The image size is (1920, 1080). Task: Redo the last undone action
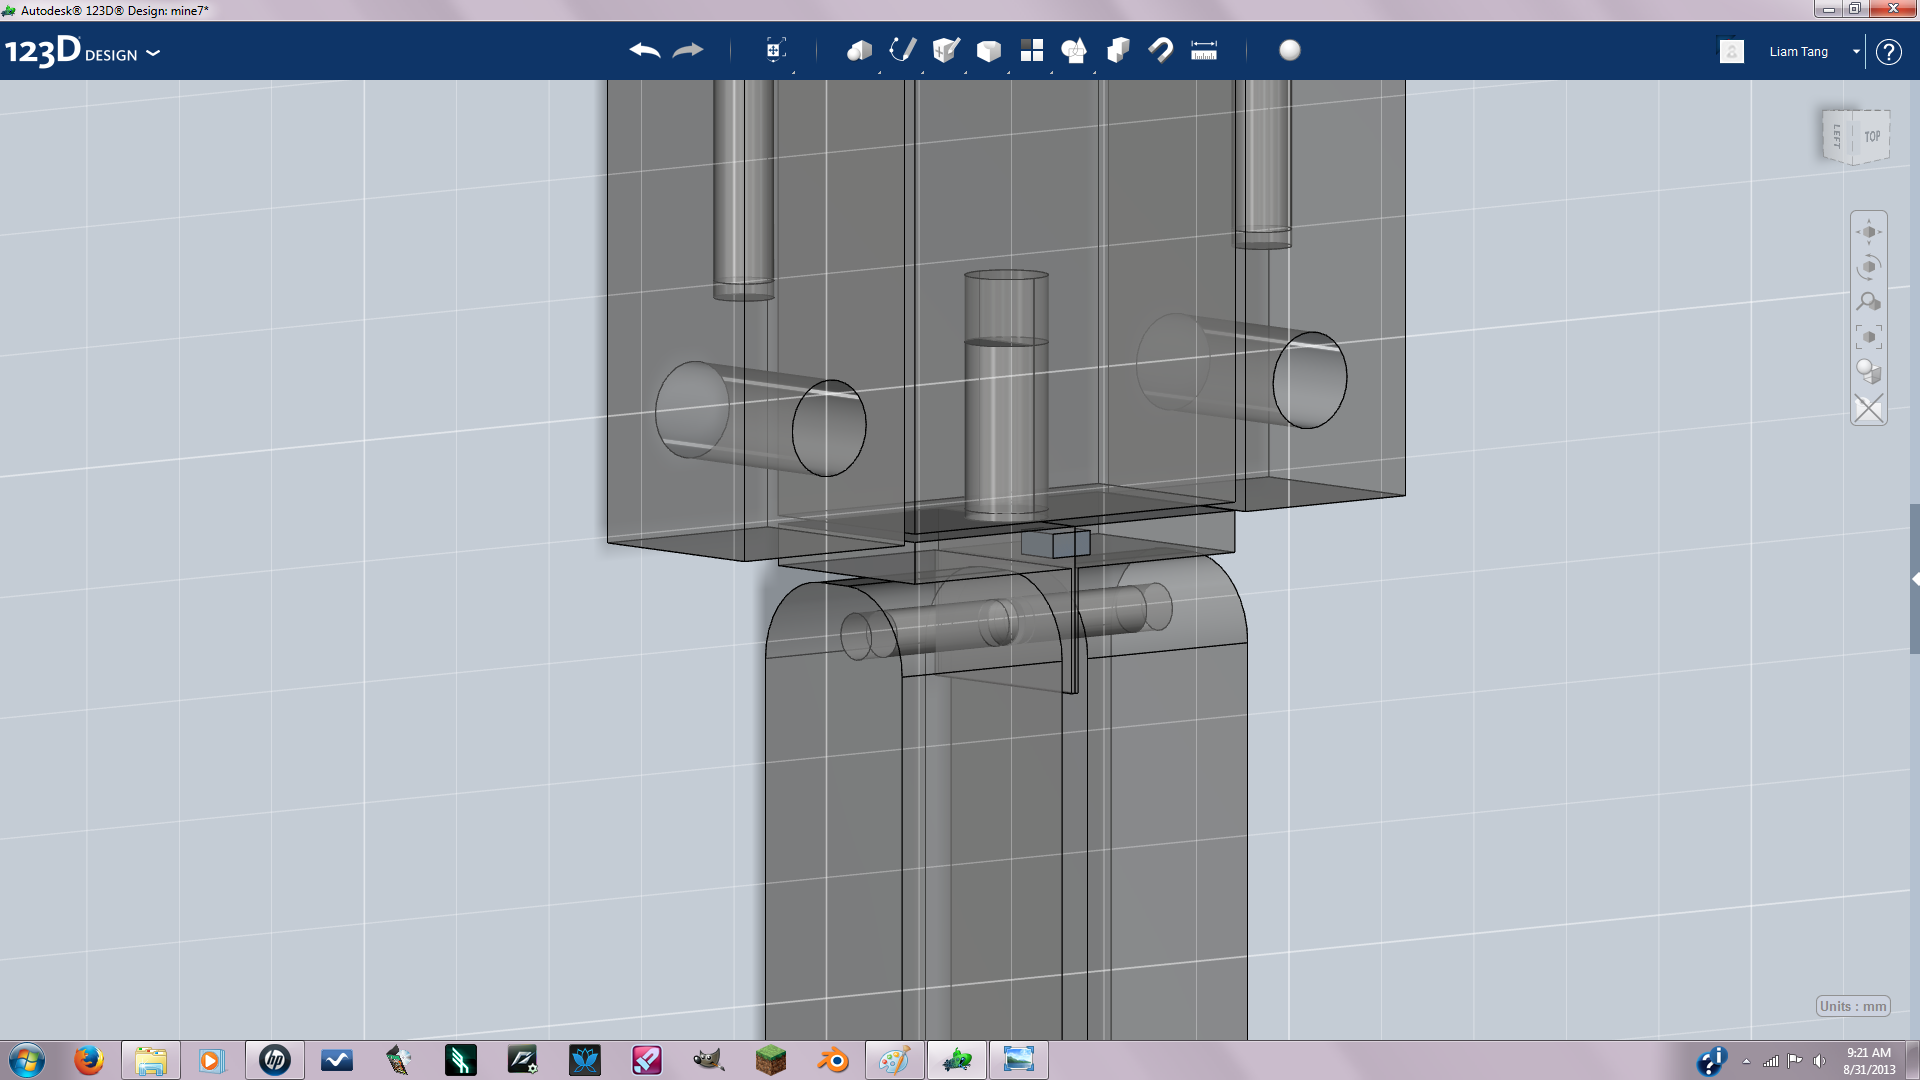(688, 51)
